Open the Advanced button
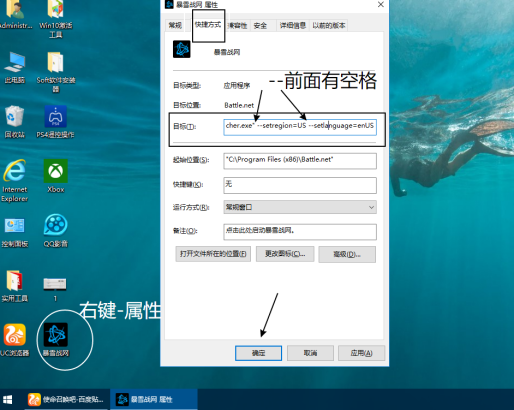The width and height of the screenshot is (514, 410). point(347,254)
